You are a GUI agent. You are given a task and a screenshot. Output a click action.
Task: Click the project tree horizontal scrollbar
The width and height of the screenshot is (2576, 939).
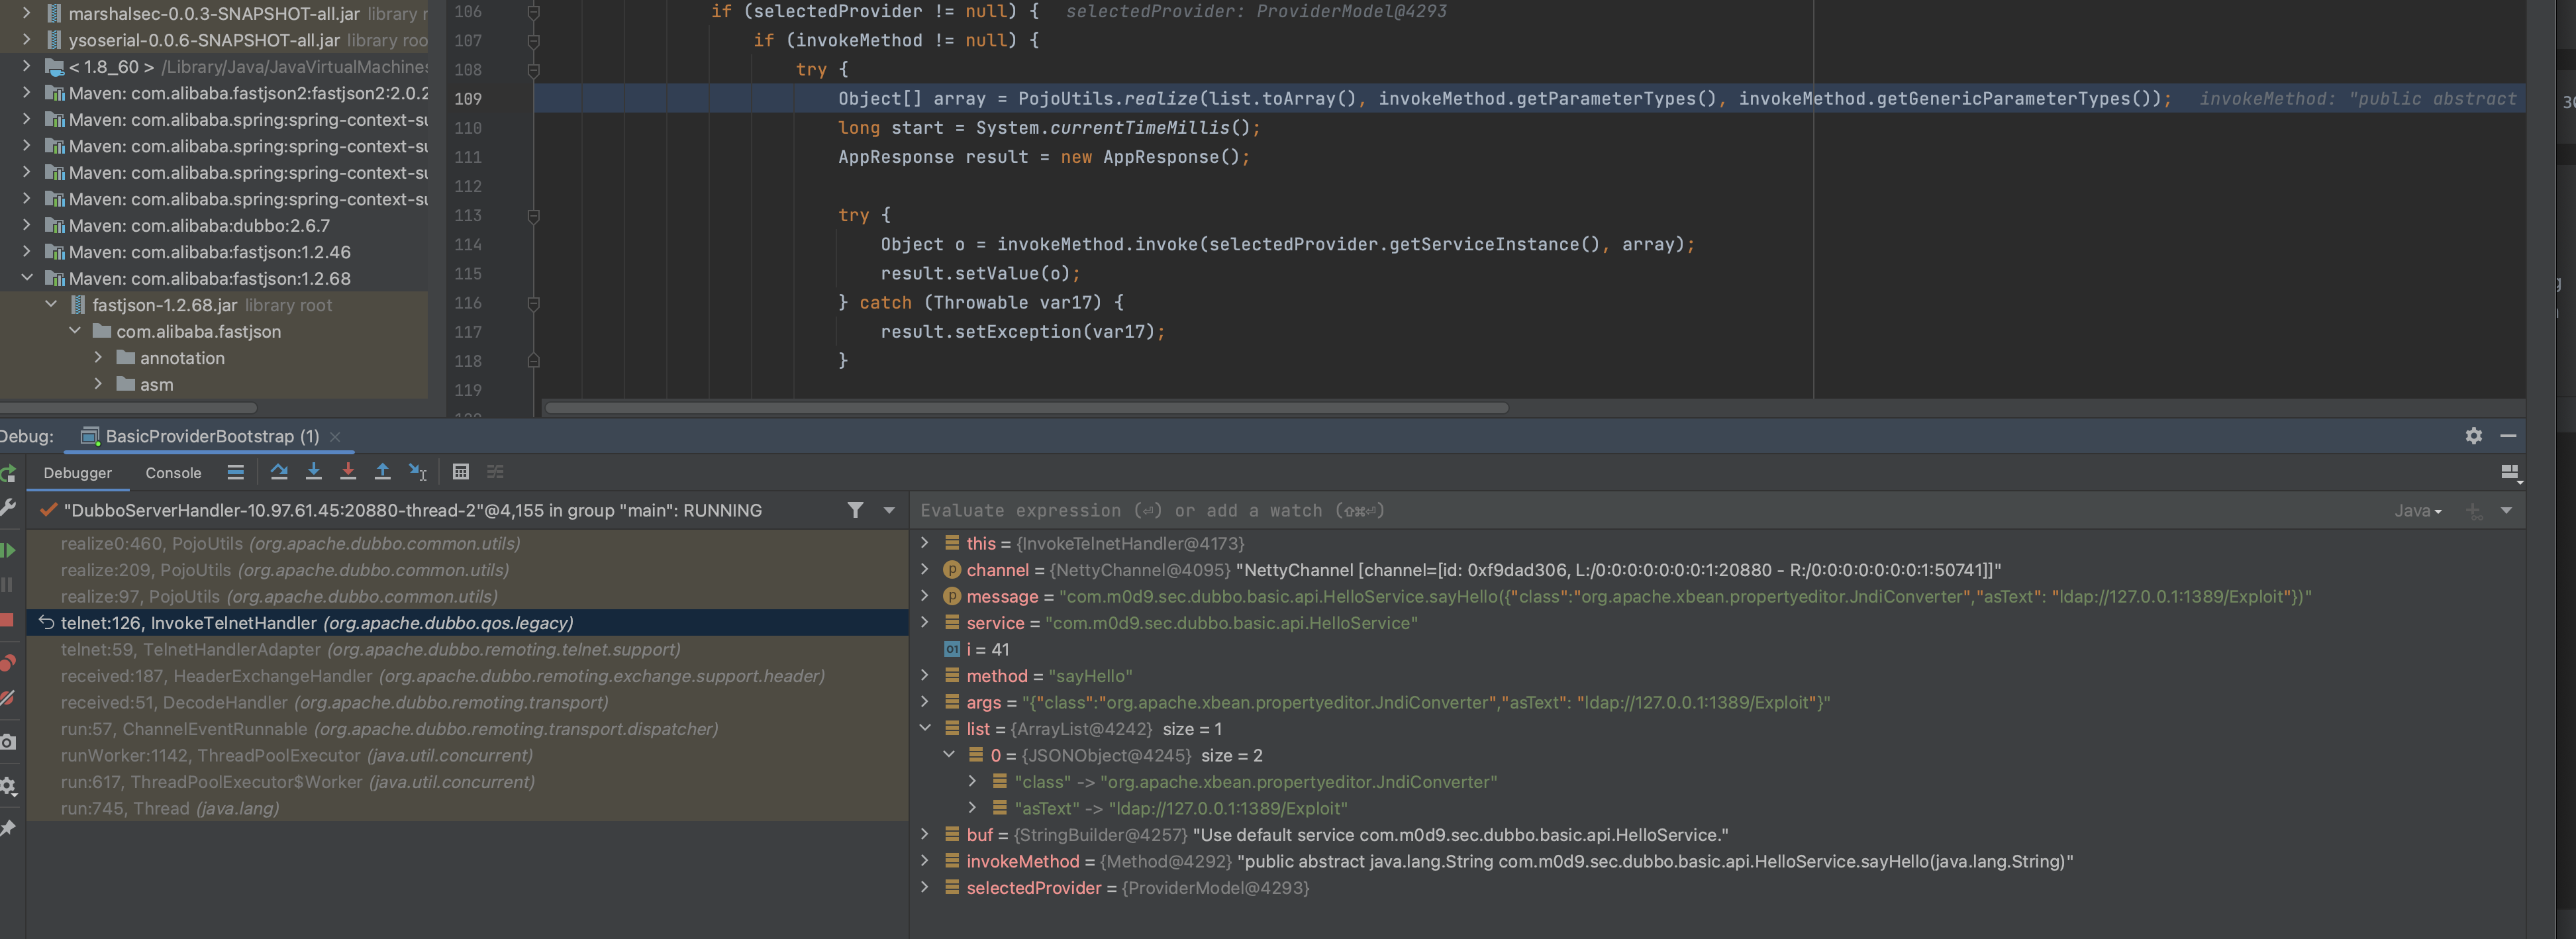click(128, 408)
